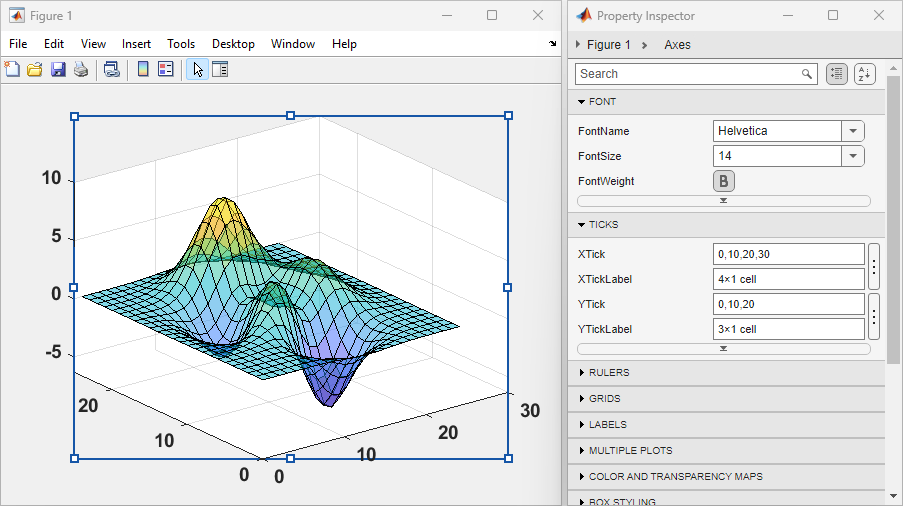
Task: Click the YTickLabel 3×1 cell field
Action: coord(788,329)
